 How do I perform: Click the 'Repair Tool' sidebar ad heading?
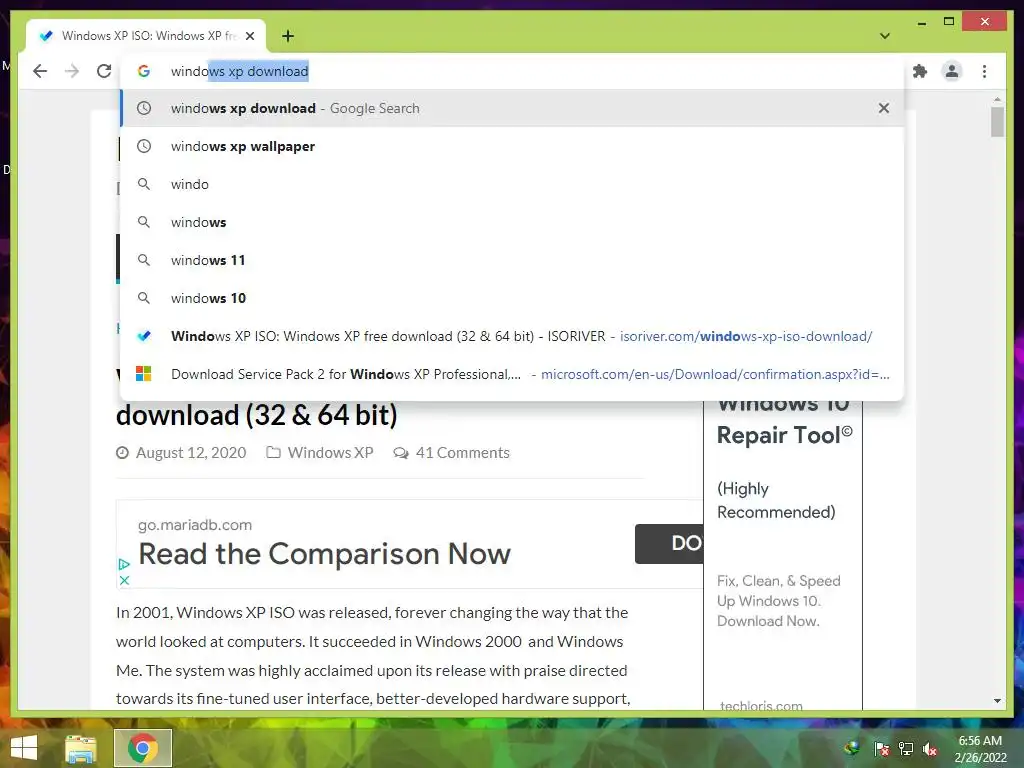click(784, 434)
